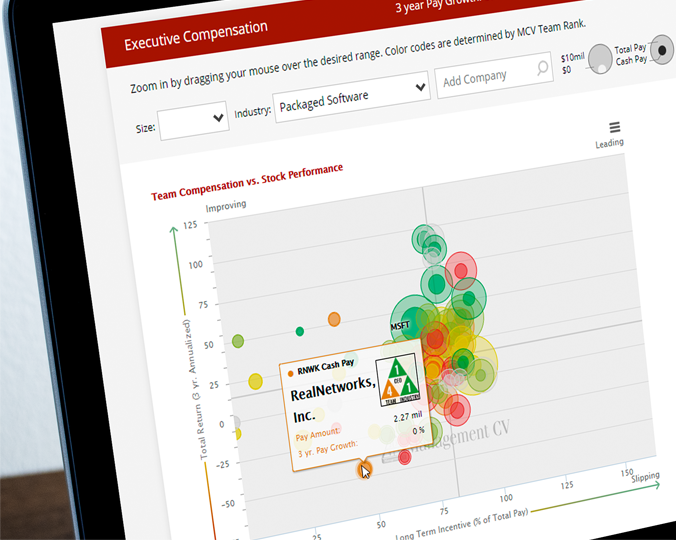Click the Team Compensation vs. Stock Performance title
The height and width of the screenshot is (540, 676).
(247, 182)
